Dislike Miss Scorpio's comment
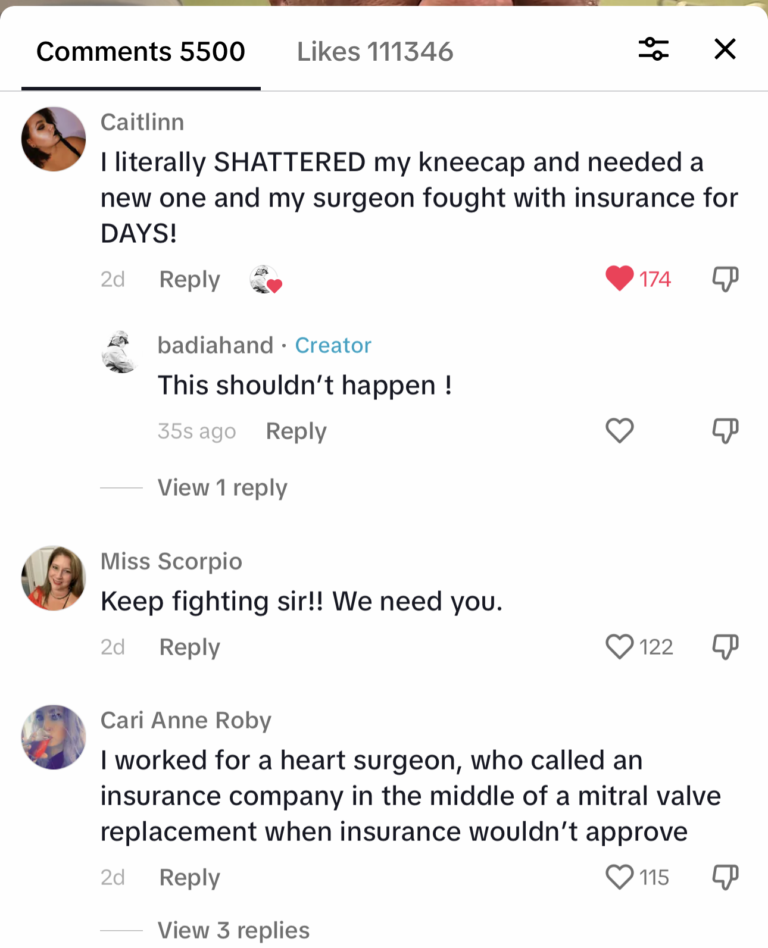Screen dimensions: 768x948 pos(725,647)
